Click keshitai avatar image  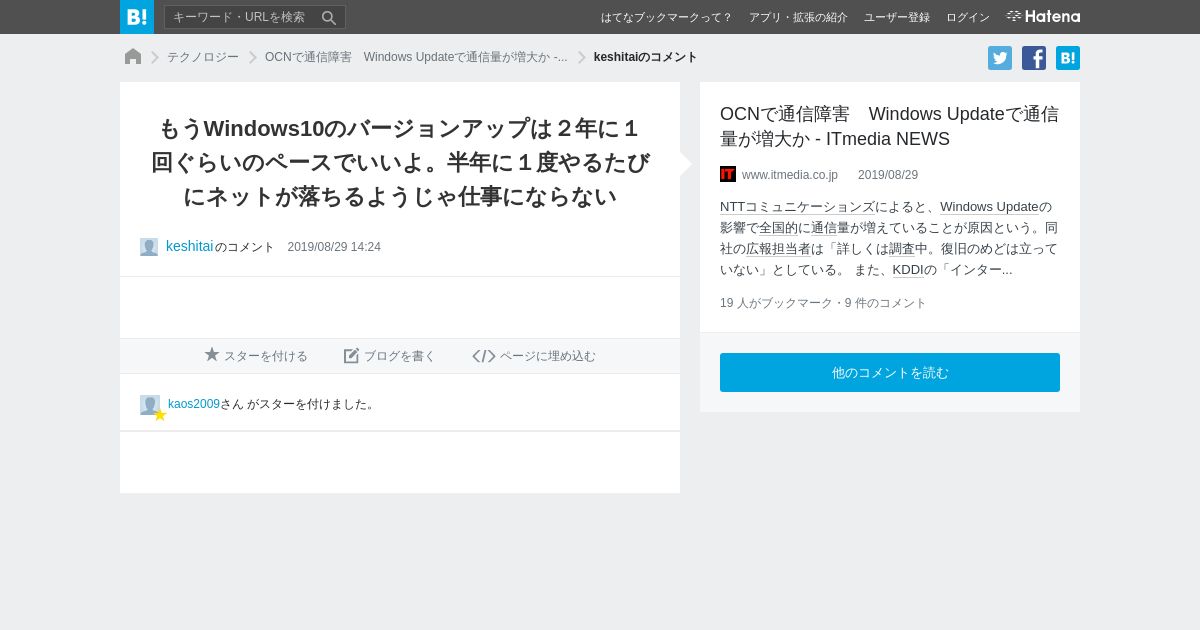[149, 247]
